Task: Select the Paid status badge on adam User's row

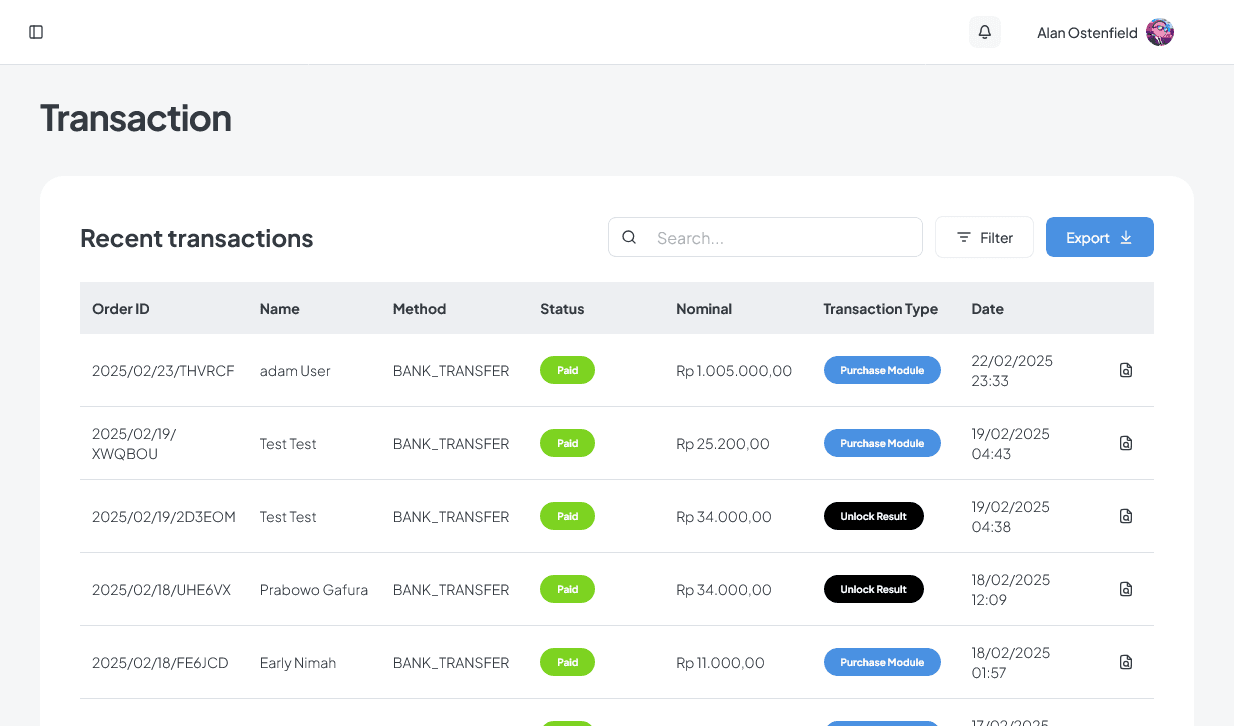Action: [567, 370]
